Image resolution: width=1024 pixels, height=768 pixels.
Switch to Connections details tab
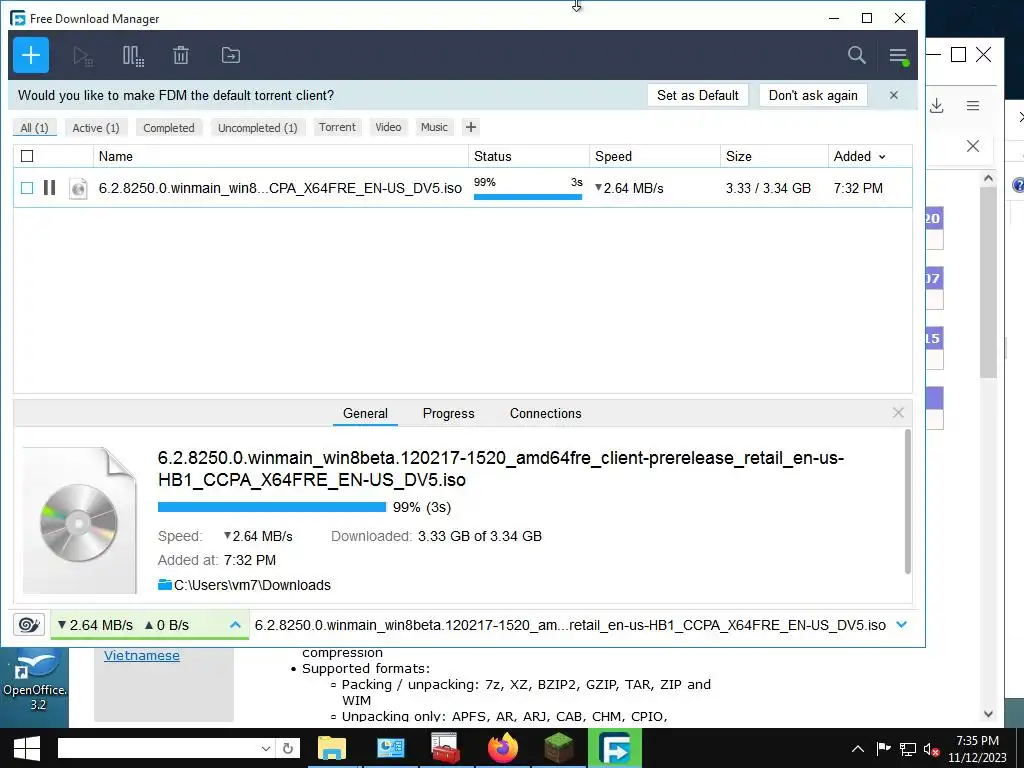[545, 413]
